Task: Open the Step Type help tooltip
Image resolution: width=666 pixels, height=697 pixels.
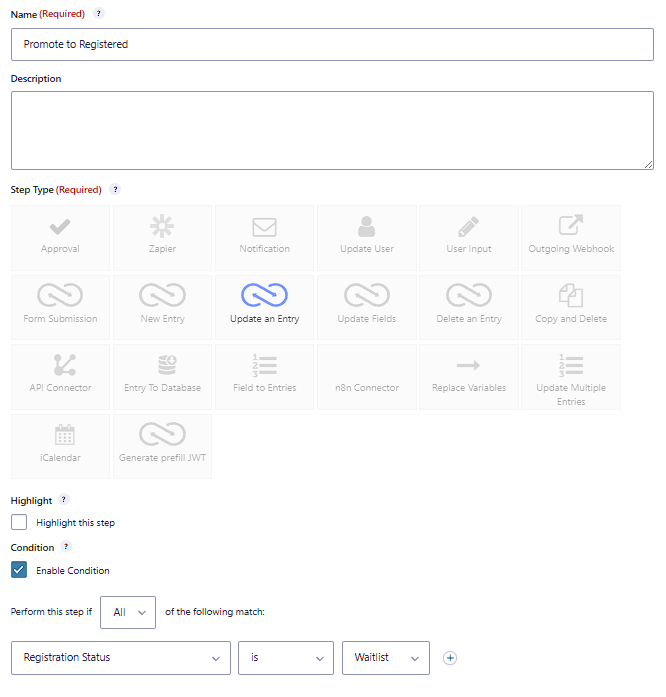Action: (x=115, y=189)
